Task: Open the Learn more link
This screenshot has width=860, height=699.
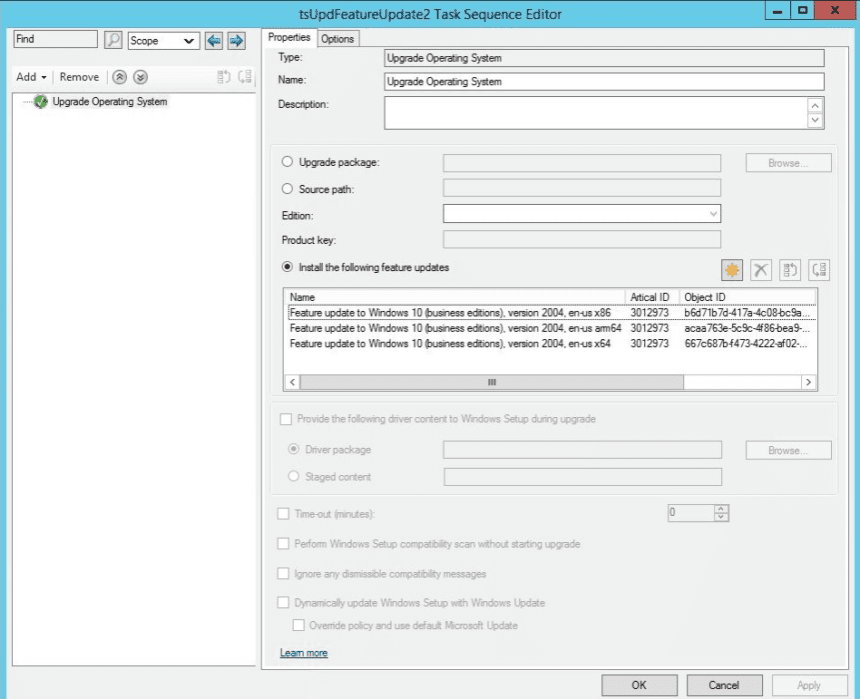Action: pyautogui.click(x=303, y=652)
